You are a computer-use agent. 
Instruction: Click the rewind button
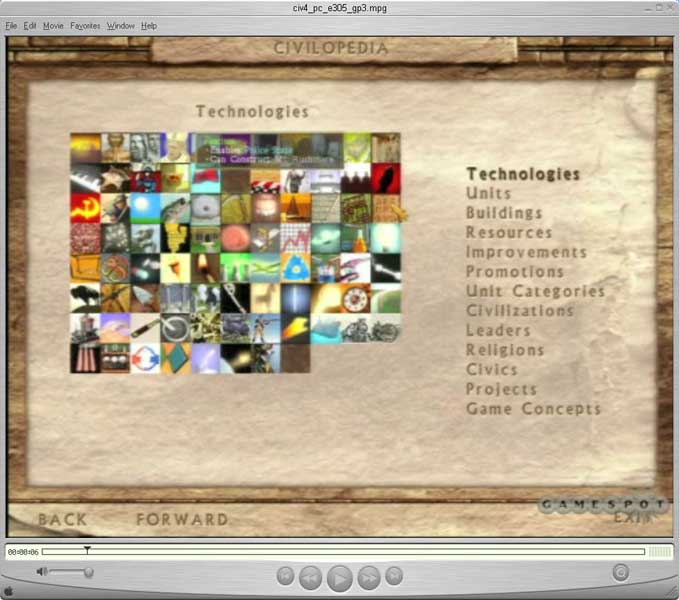[x=310, y=576]
